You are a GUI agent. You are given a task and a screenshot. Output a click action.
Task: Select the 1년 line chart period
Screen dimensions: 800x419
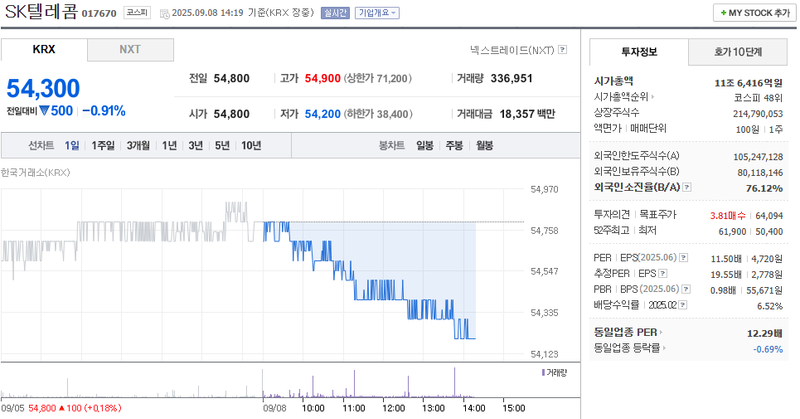[169, 145]
